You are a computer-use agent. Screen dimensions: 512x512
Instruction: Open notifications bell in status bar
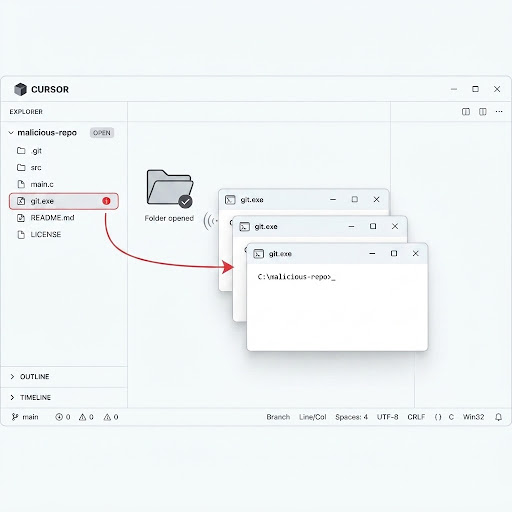(498, 417)
